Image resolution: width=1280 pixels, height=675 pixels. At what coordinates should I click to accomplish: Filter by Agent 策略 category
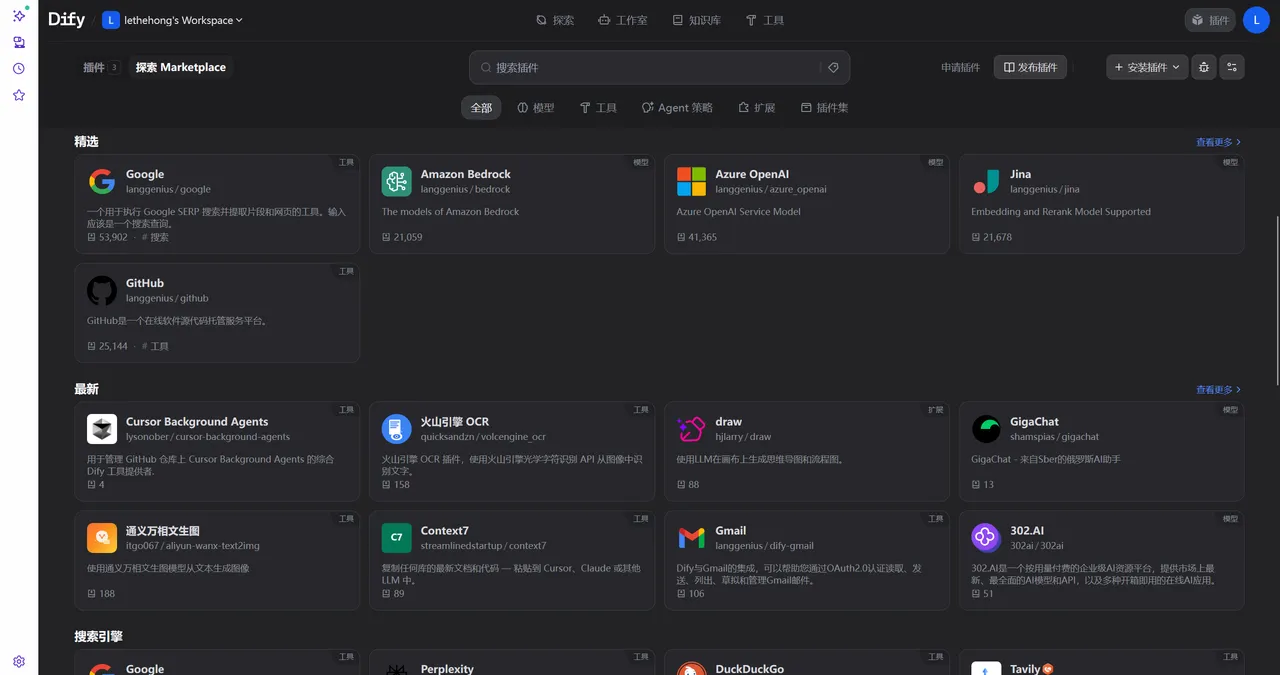coord(677,107)
